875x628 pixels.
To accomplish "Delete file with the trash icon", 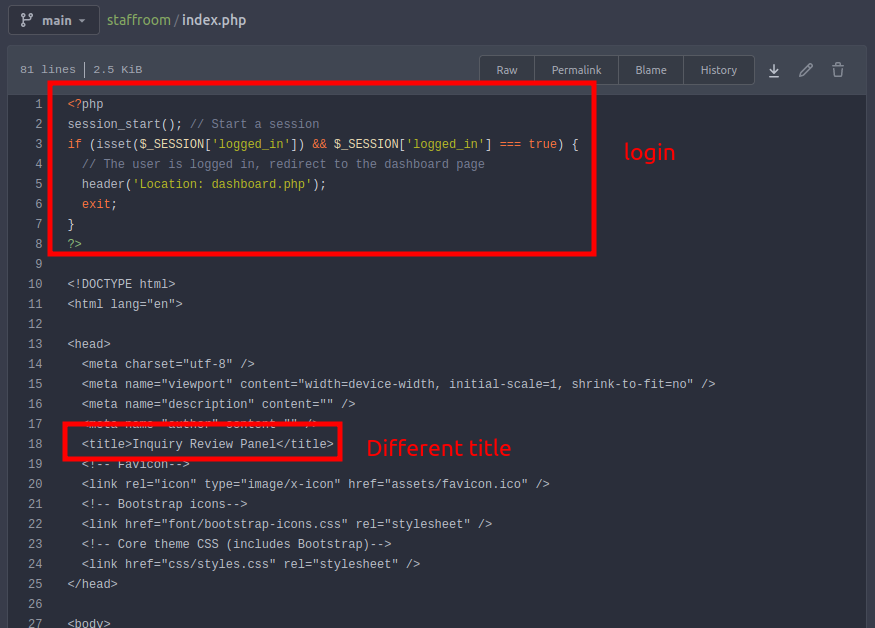I will 838,70.
